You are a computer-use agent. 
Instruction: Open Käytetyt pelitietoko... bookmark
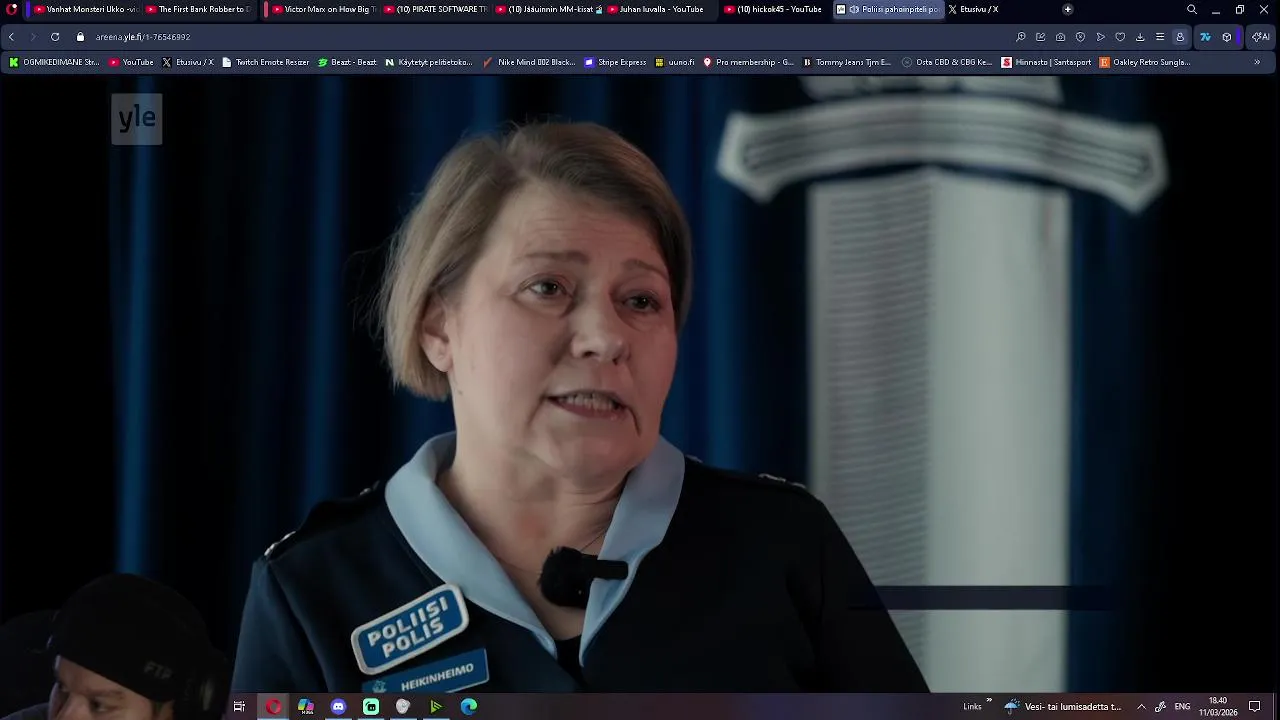pyautogui.click(x=428, y=62)
